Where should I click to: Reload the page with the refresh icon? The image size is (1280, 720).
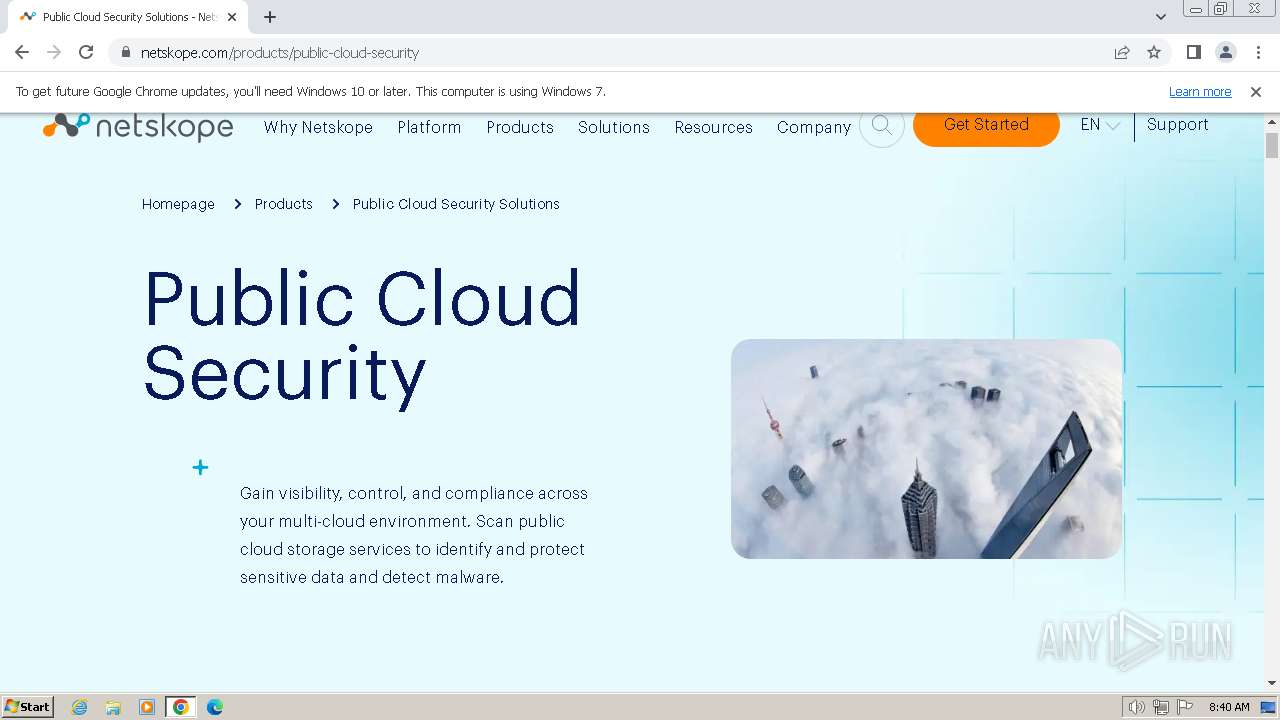[86, 52]
